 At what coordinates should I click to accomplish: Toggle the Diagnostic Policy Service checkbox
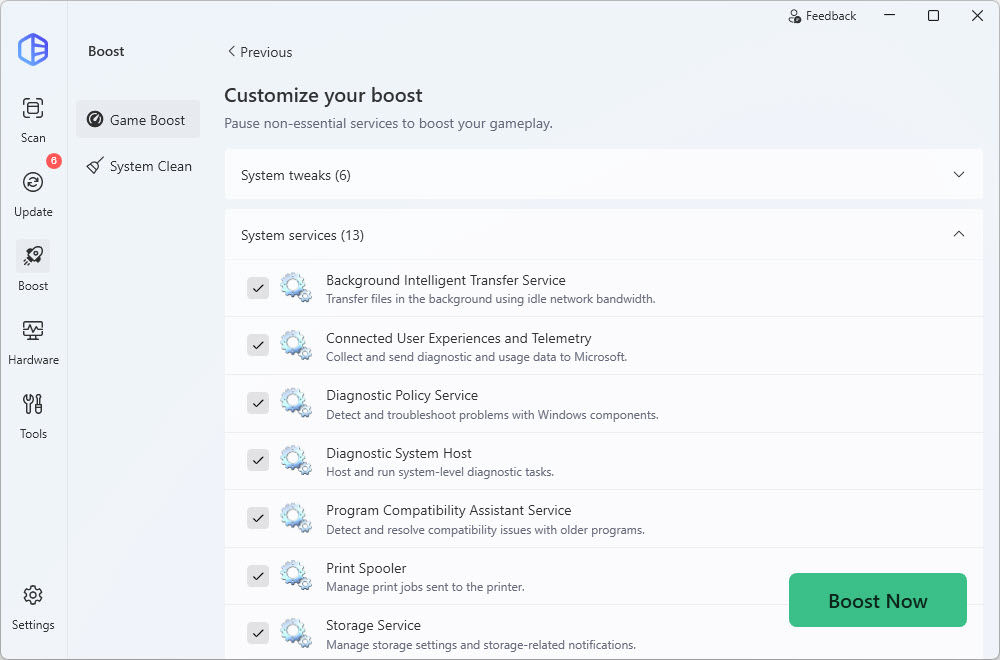[x=258, y=403]
